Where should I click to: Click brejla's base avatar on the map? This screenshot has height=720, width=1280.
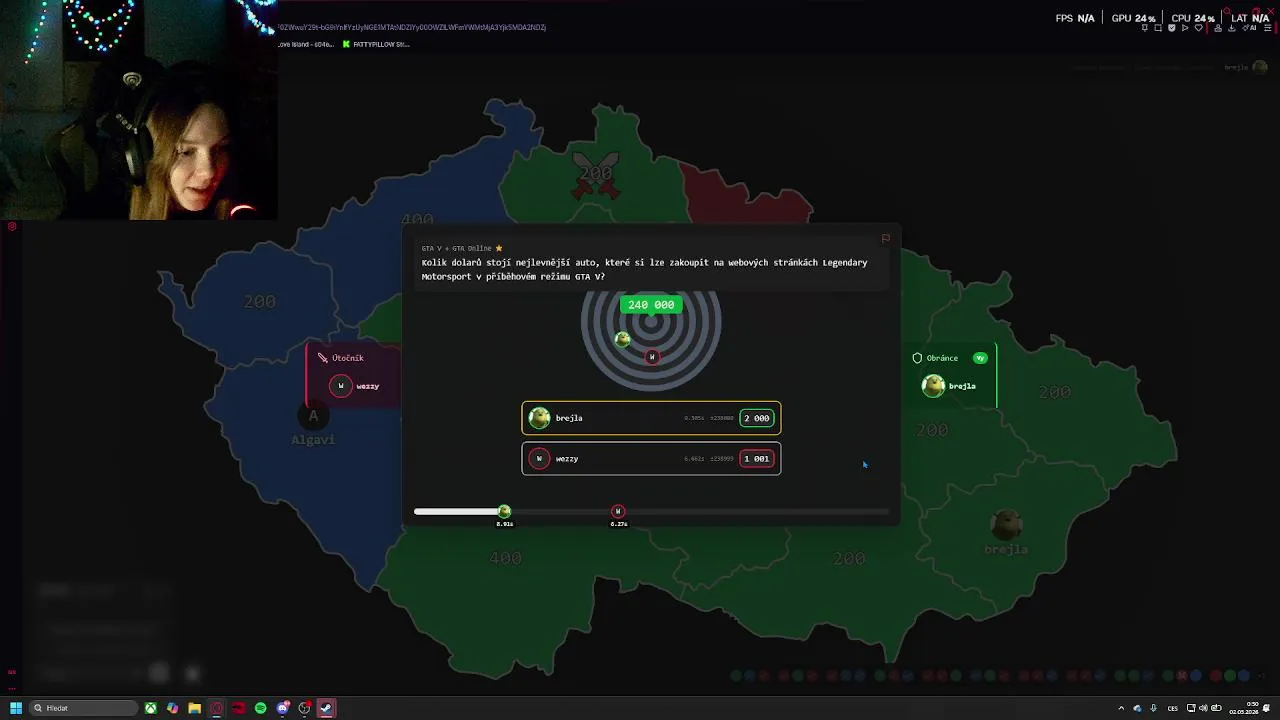tap(1006, 523)
